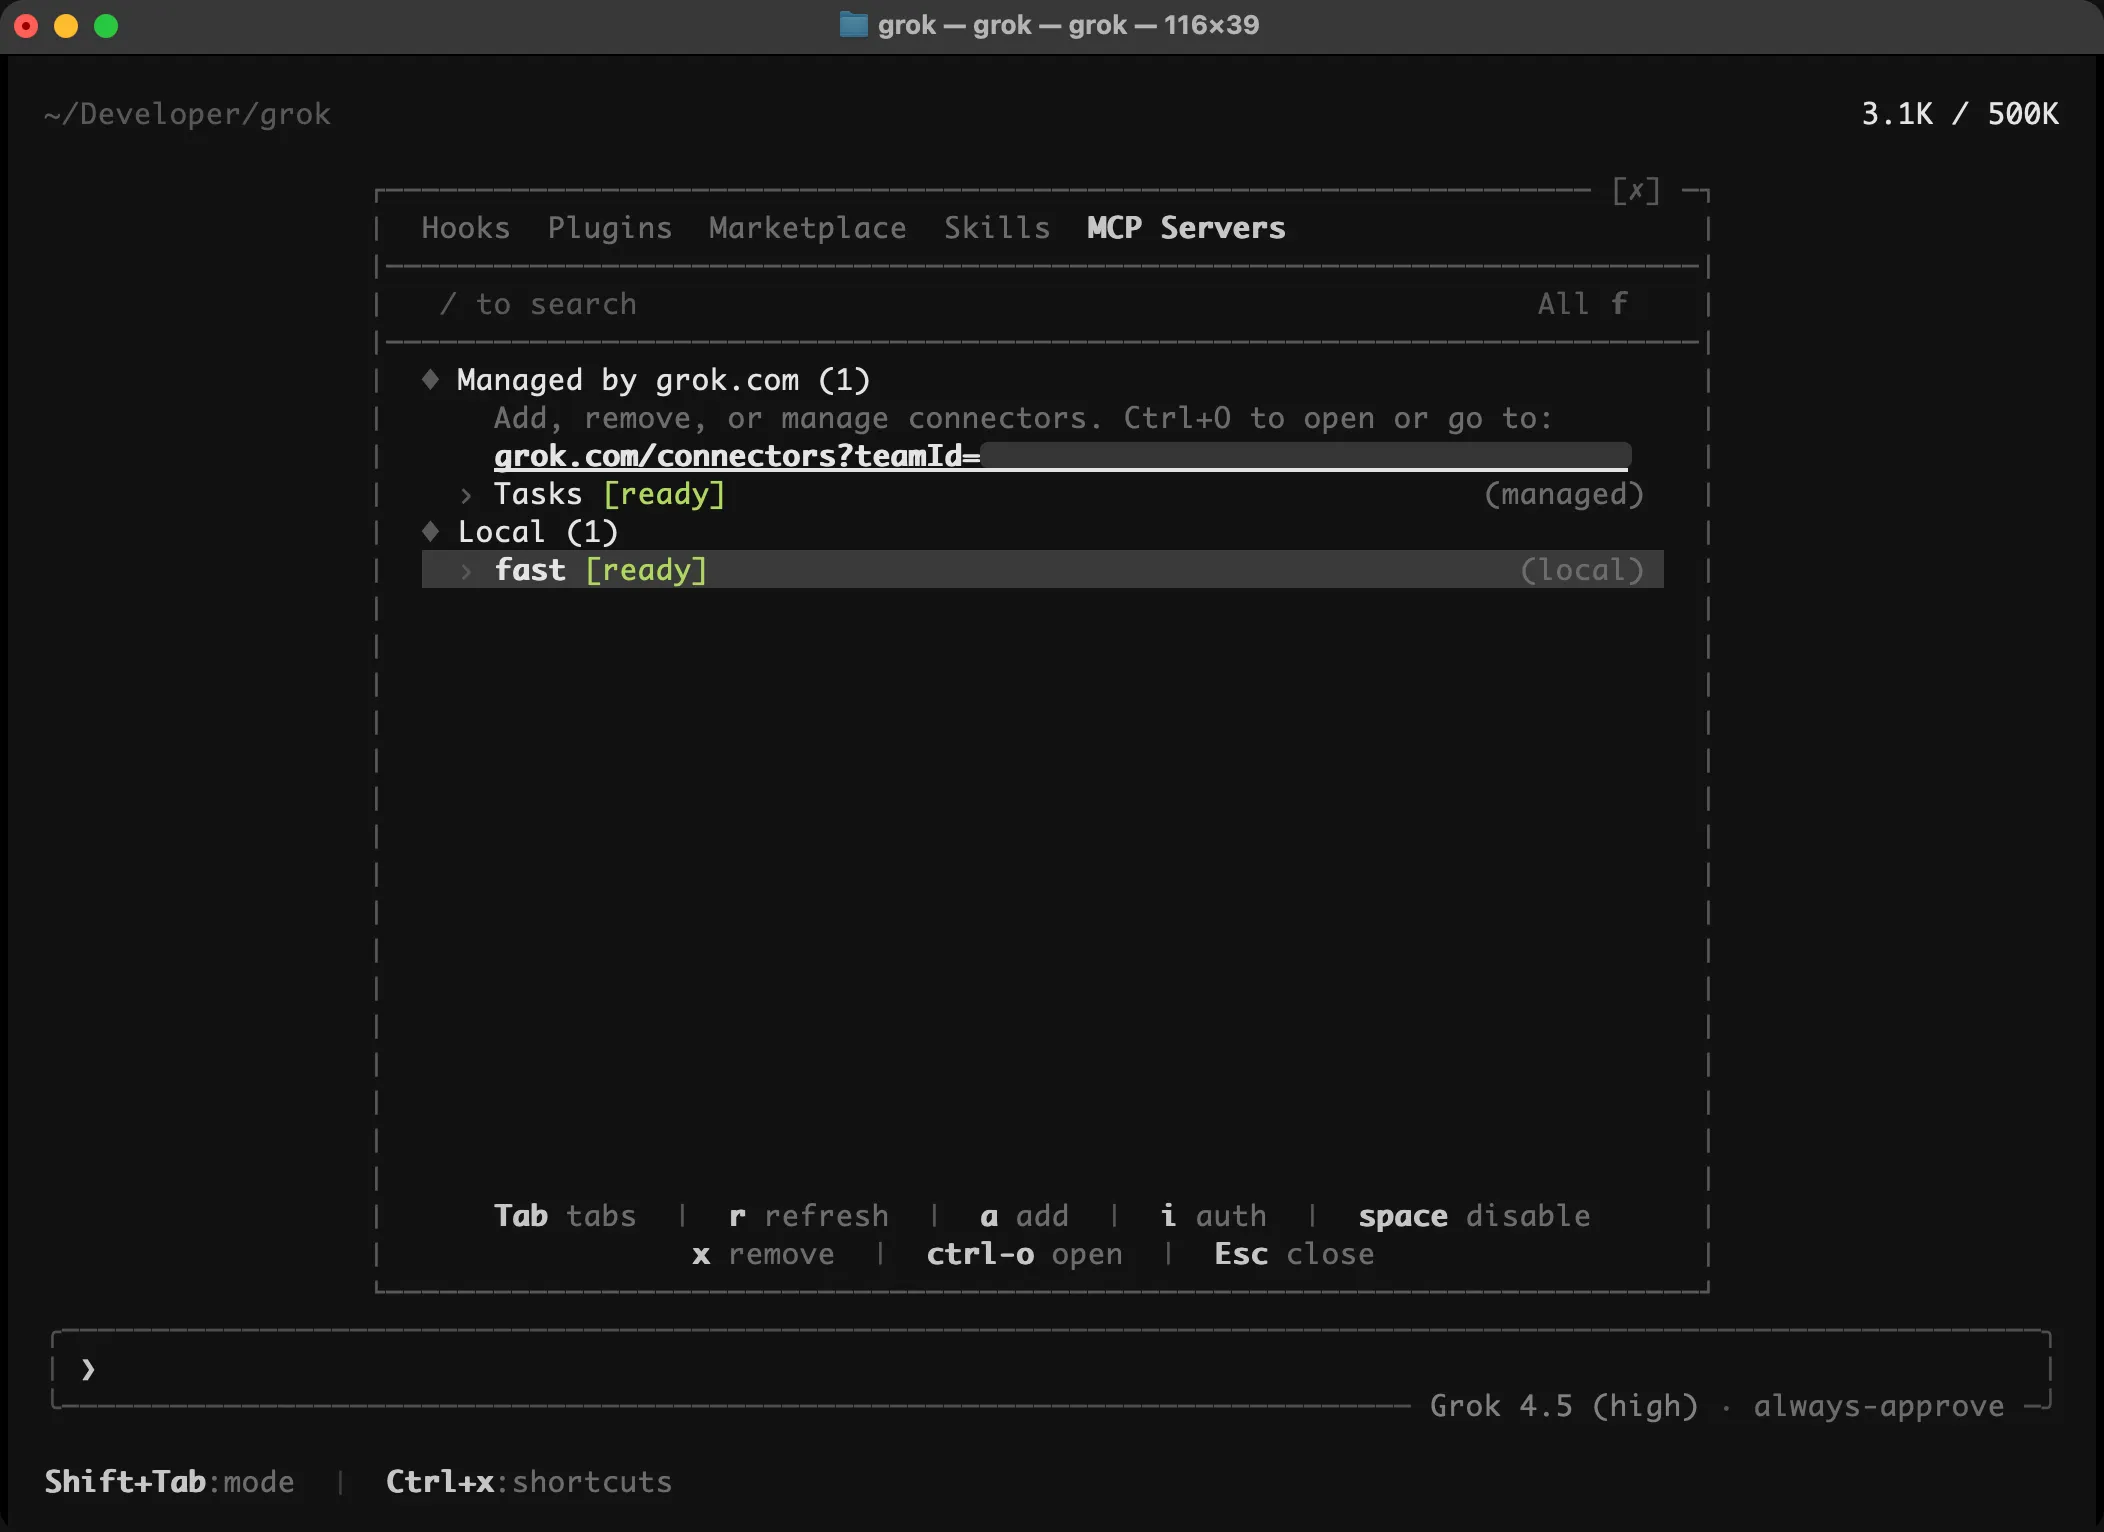Select the Tasks [ready] server row
The height and width of the screenshot is (1532, 2104).
(1043, 494)
